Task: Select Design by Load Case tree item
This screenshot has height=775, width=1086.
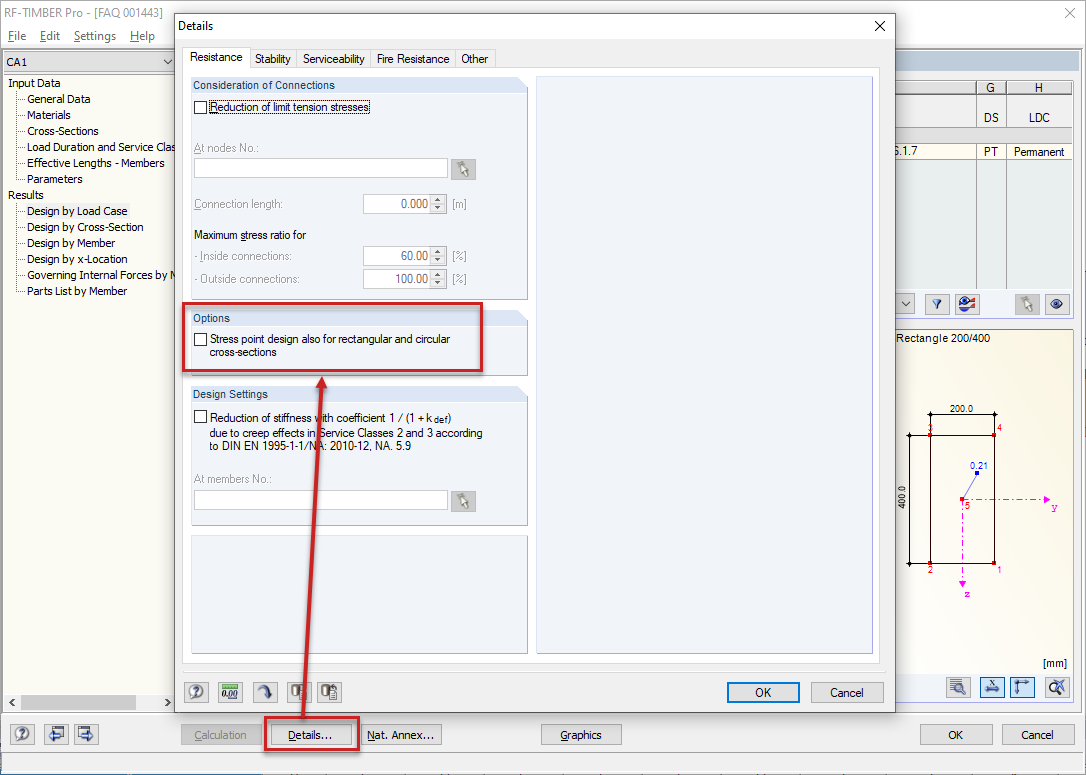Action: click(x=77, y=211)
